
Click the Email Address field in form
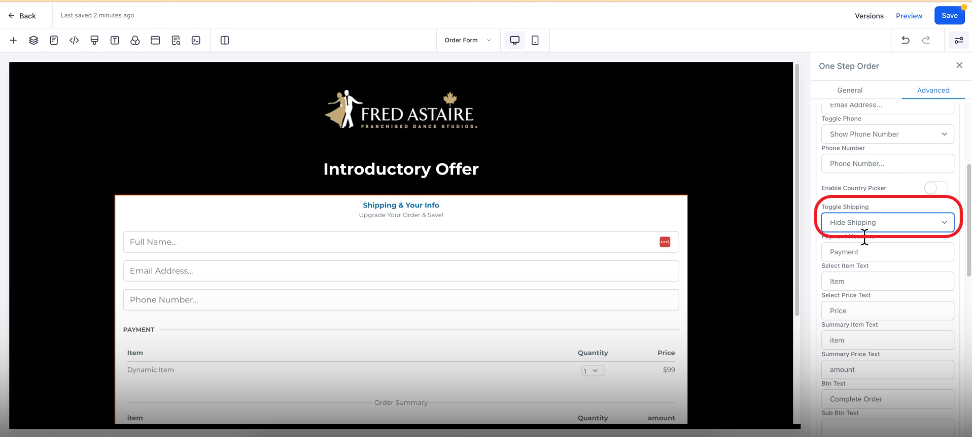tap(400, 271)
